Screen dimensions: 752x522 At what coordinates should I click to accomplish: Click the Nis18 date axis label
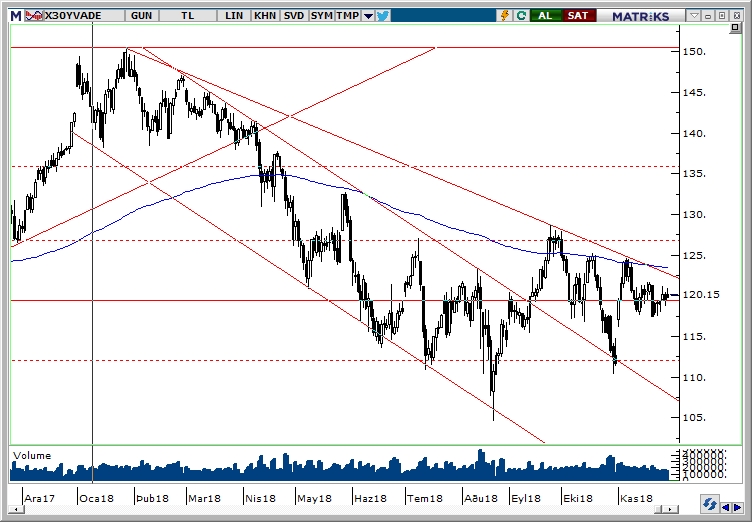pyautogui.click(x=260, y=498)
